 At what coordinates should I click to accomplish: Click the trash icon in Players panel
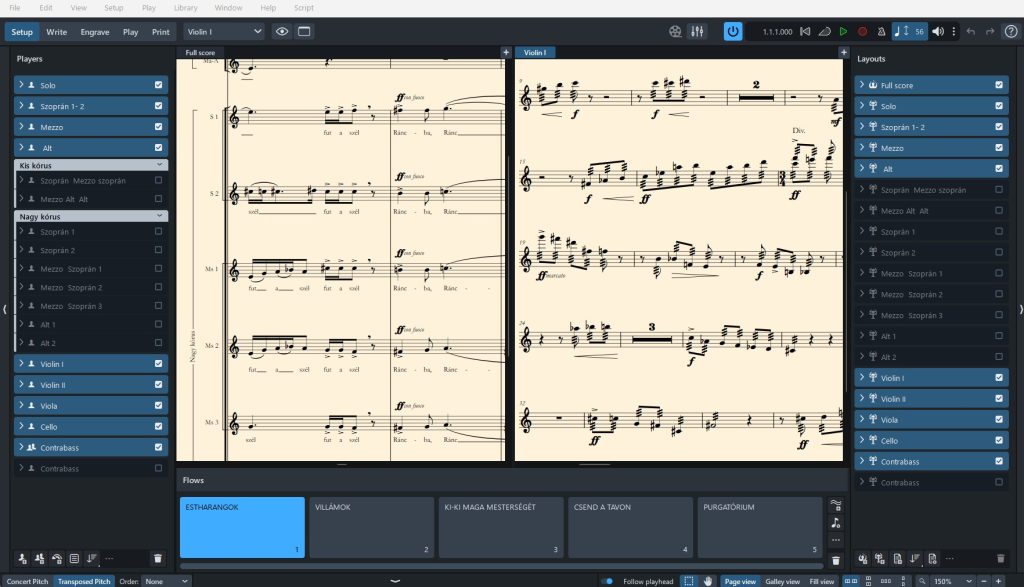(157, 558)
